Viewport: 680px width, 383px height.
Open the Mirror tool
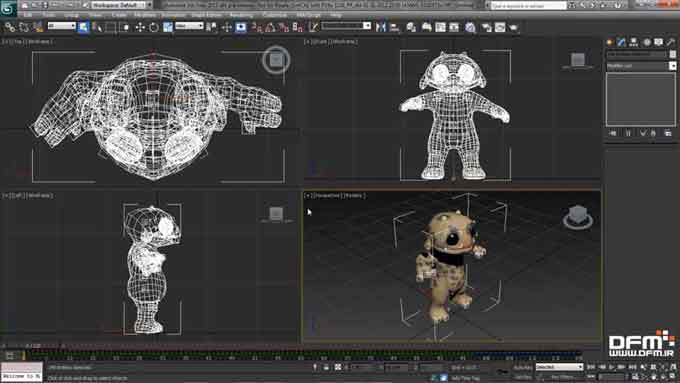(381, 27)
